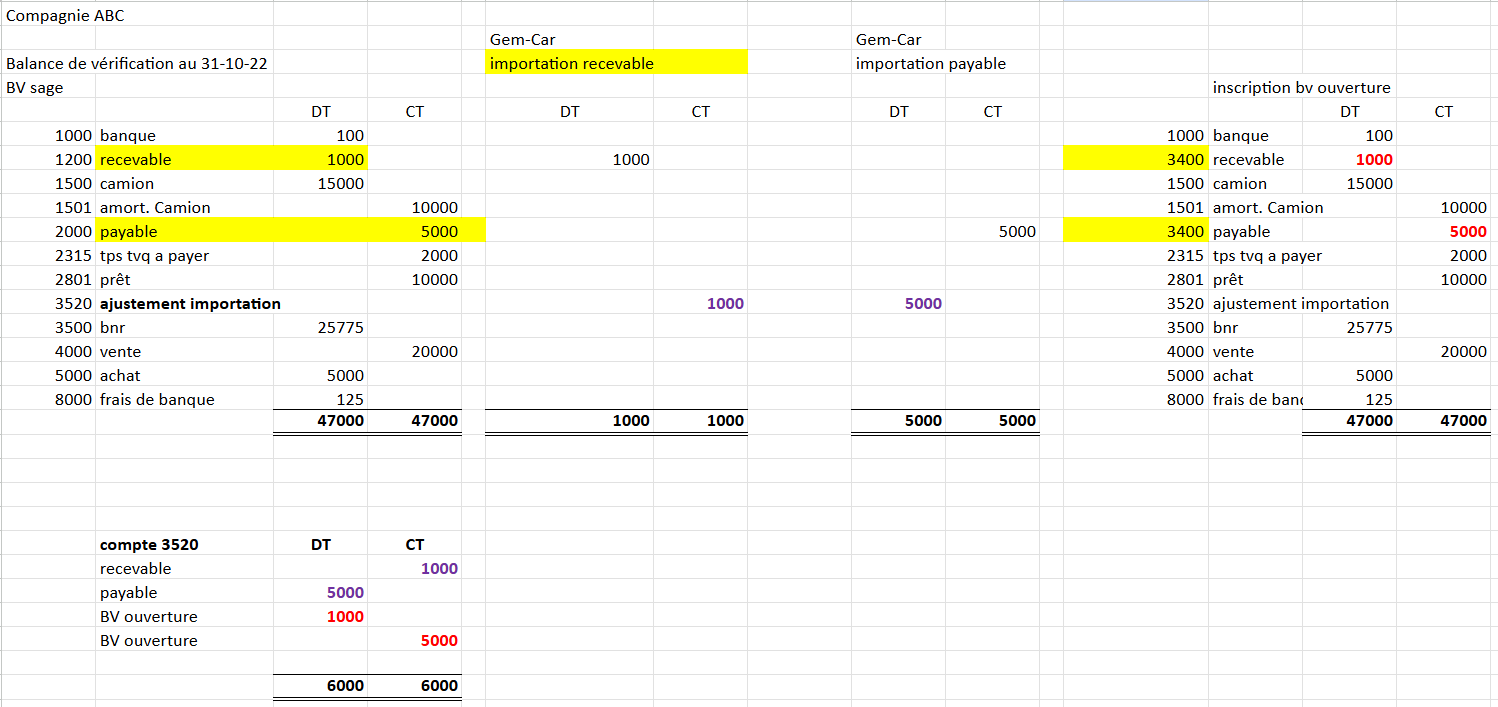This screenshot has width=1498, height=707.
Task: Click the bold compte 3520 heading cell
Action: tap(149, 545)
